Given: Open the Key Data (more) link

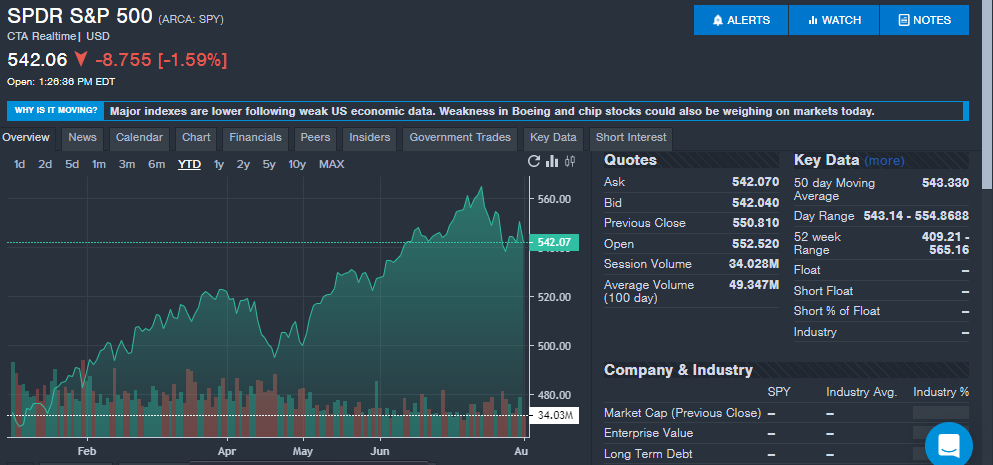Looking at the screenshot, I should tap(884, 161).
